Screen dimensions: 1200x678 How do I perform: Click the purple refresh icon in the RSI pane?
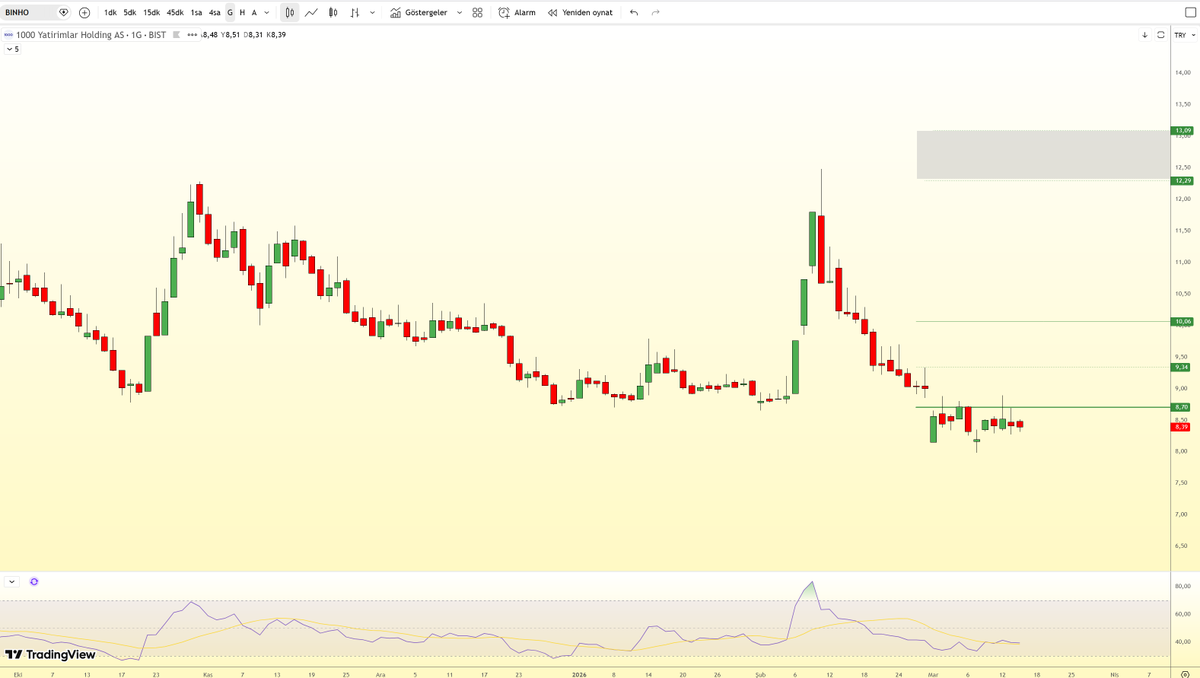(34, 581)
